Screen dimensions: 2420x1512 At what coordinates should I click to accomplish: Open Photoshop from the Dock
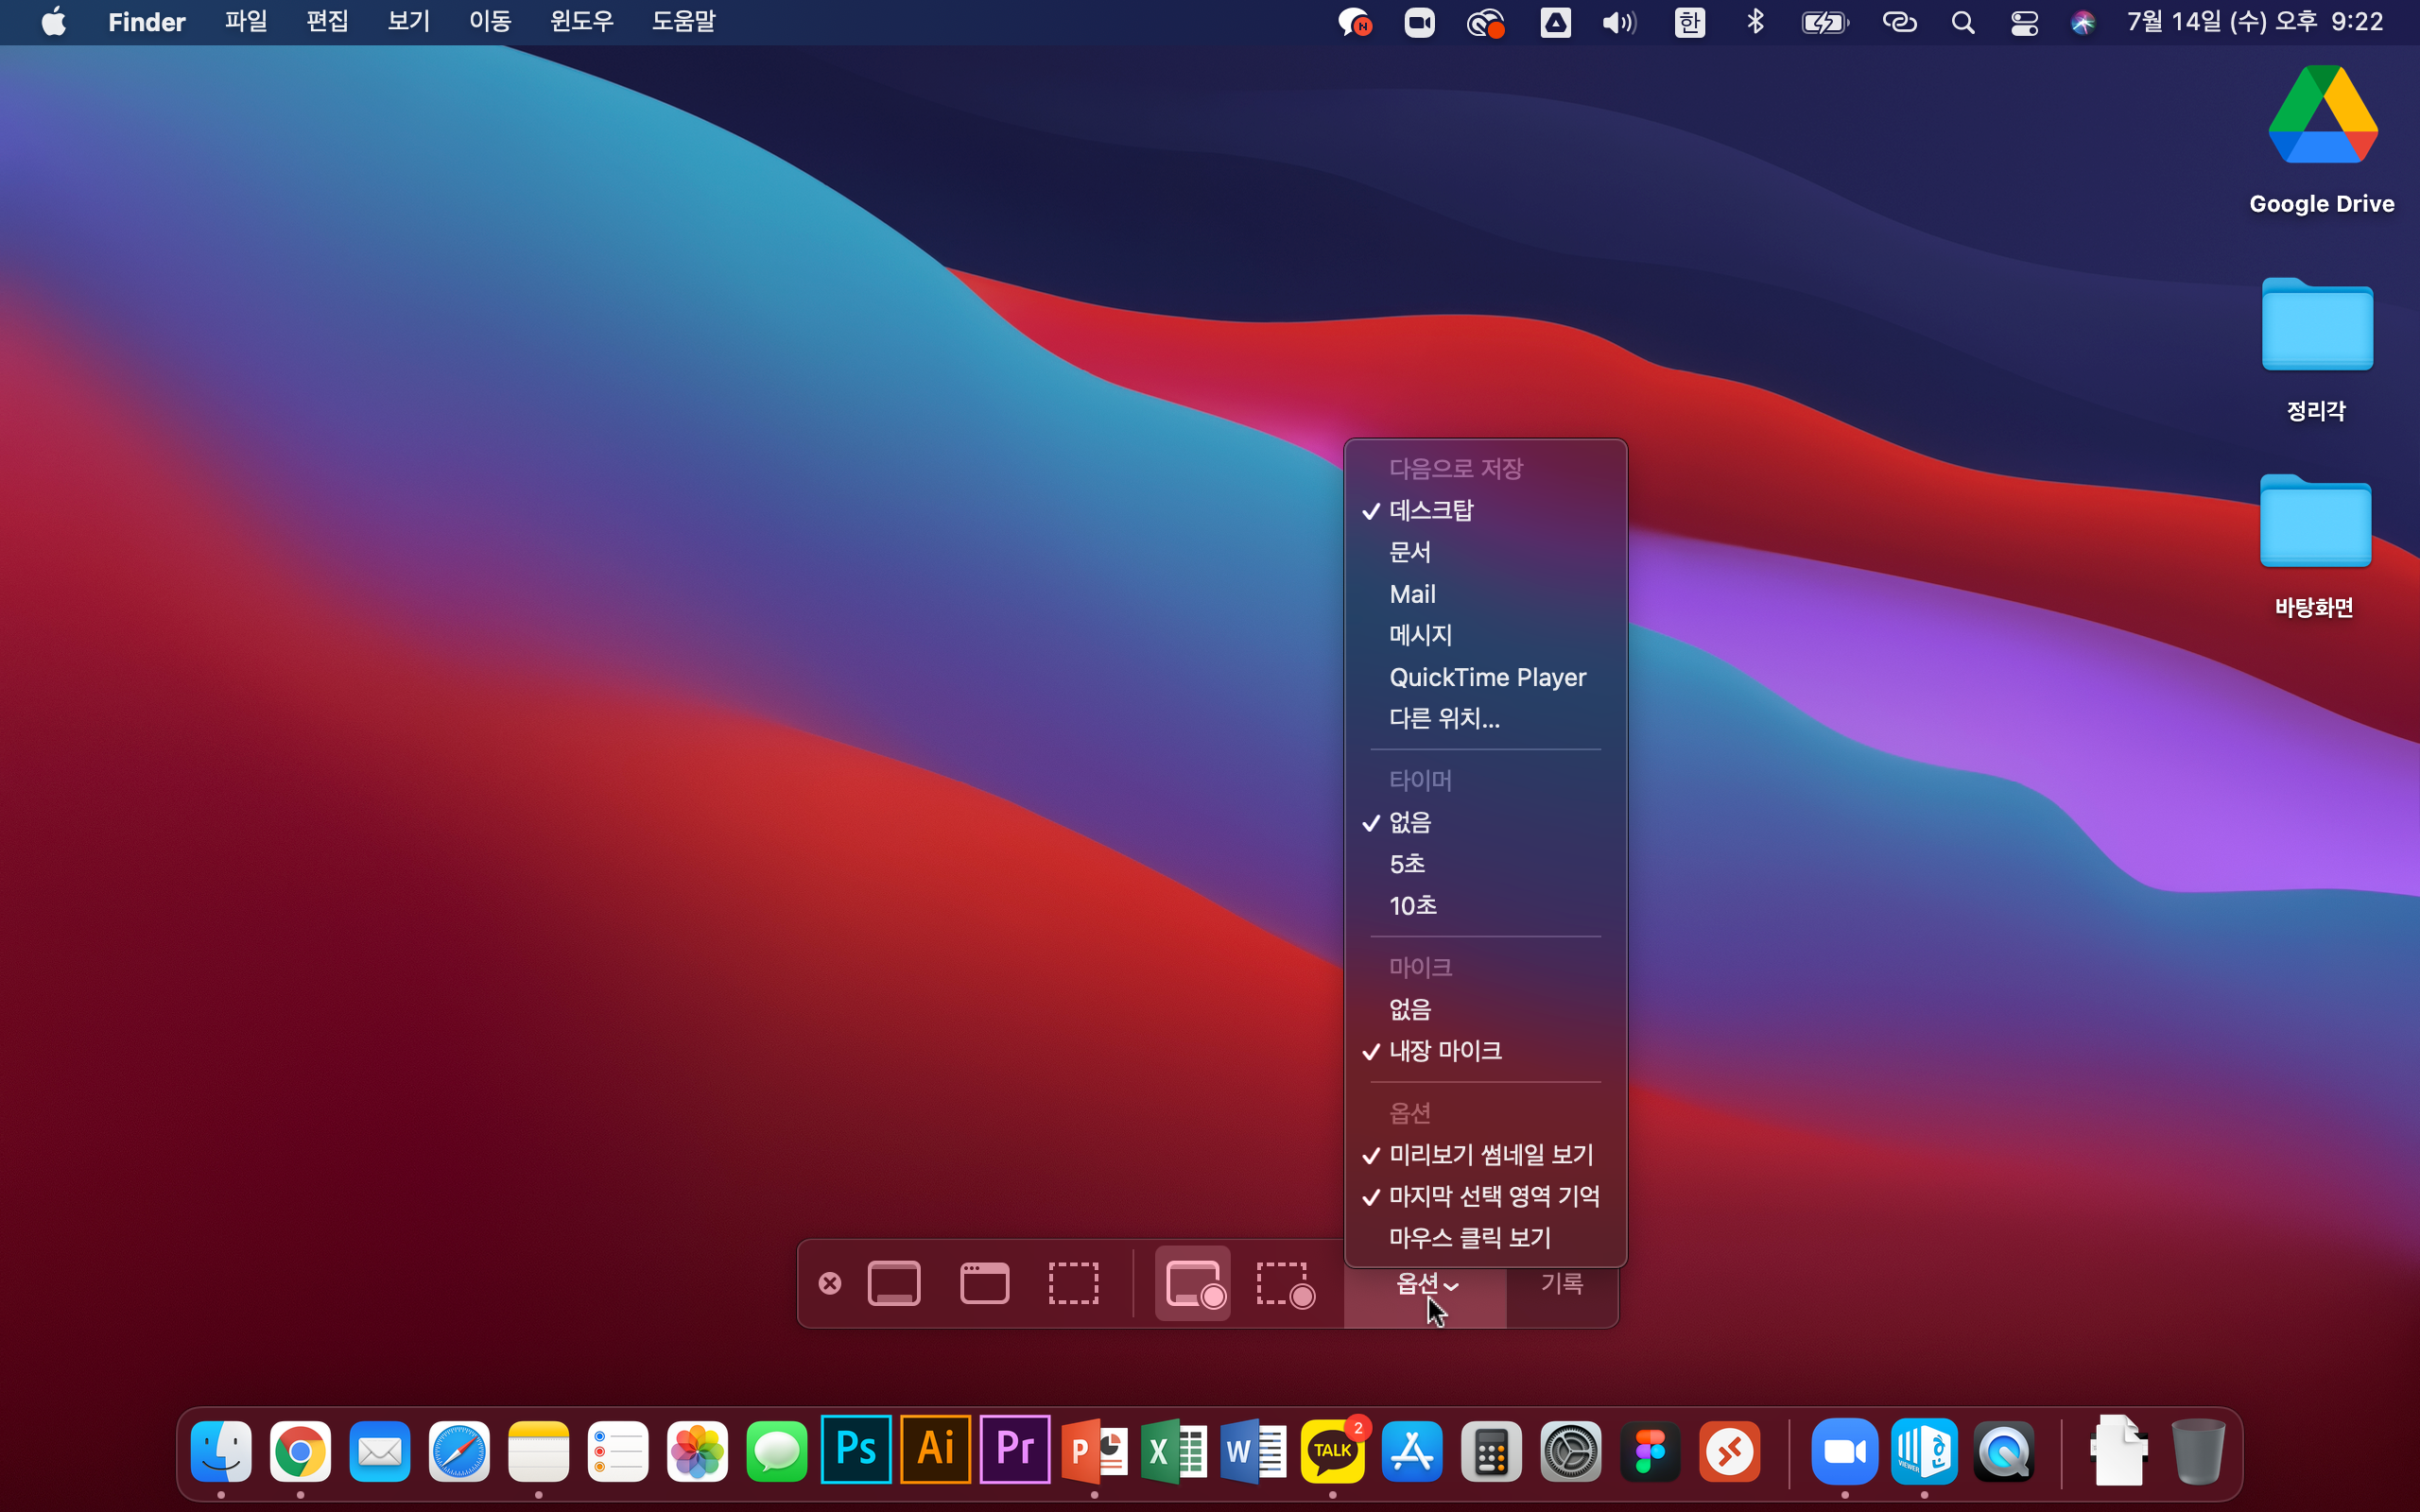point(856,1449)
